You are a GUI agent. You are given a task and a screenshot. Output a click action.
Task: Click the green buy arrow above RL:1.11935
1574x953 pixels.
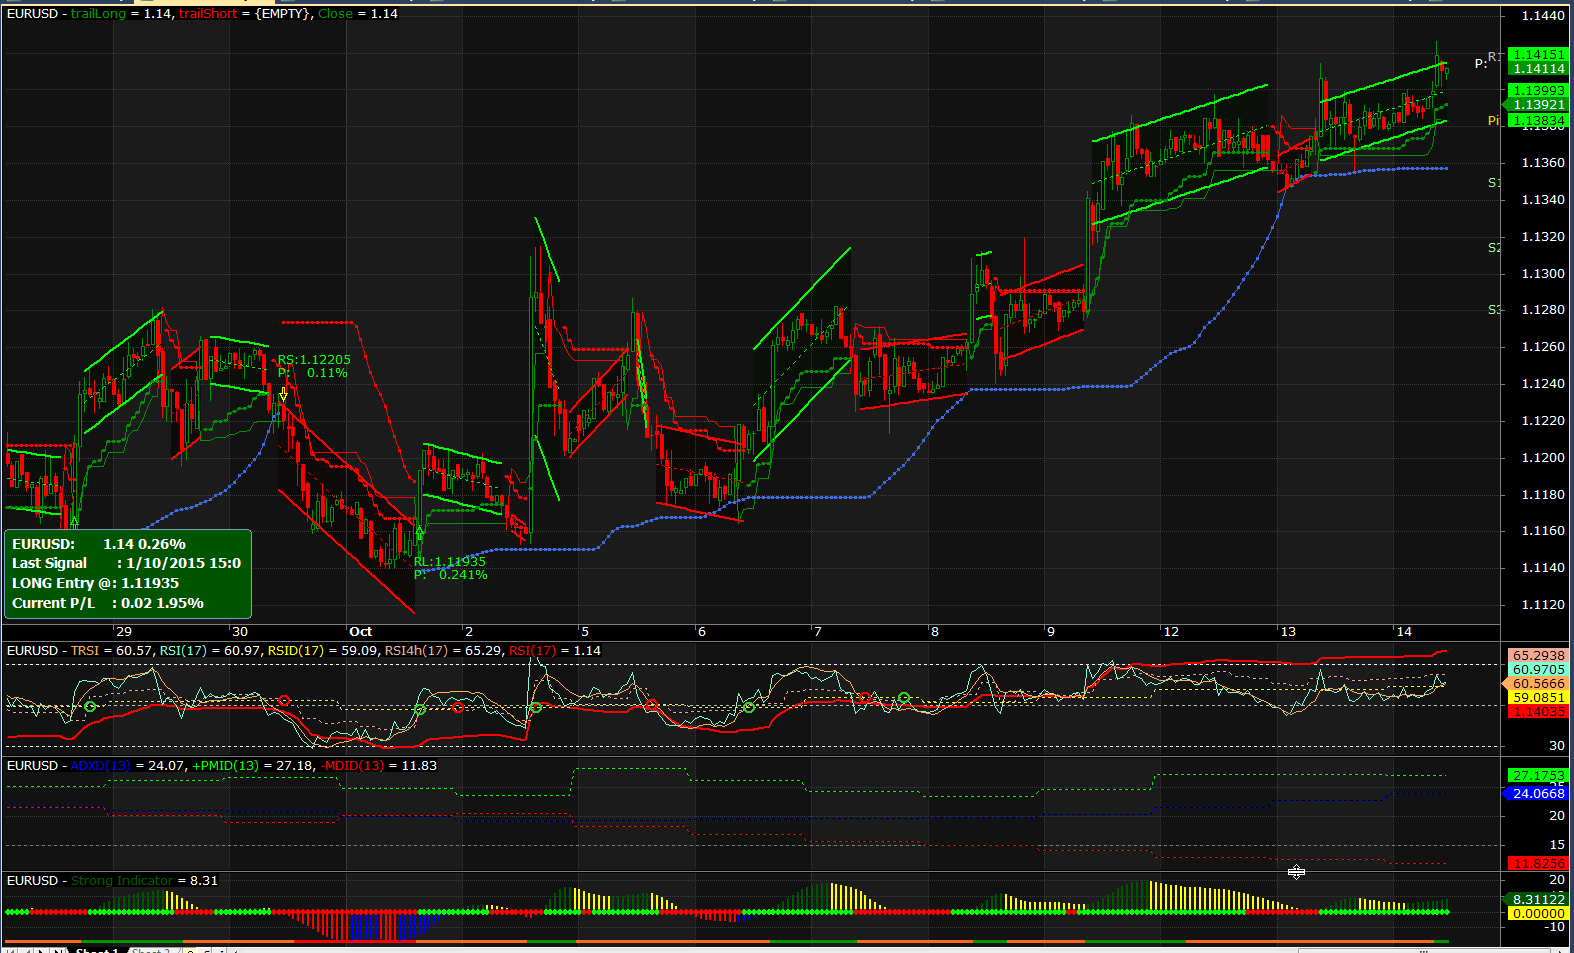420,535
